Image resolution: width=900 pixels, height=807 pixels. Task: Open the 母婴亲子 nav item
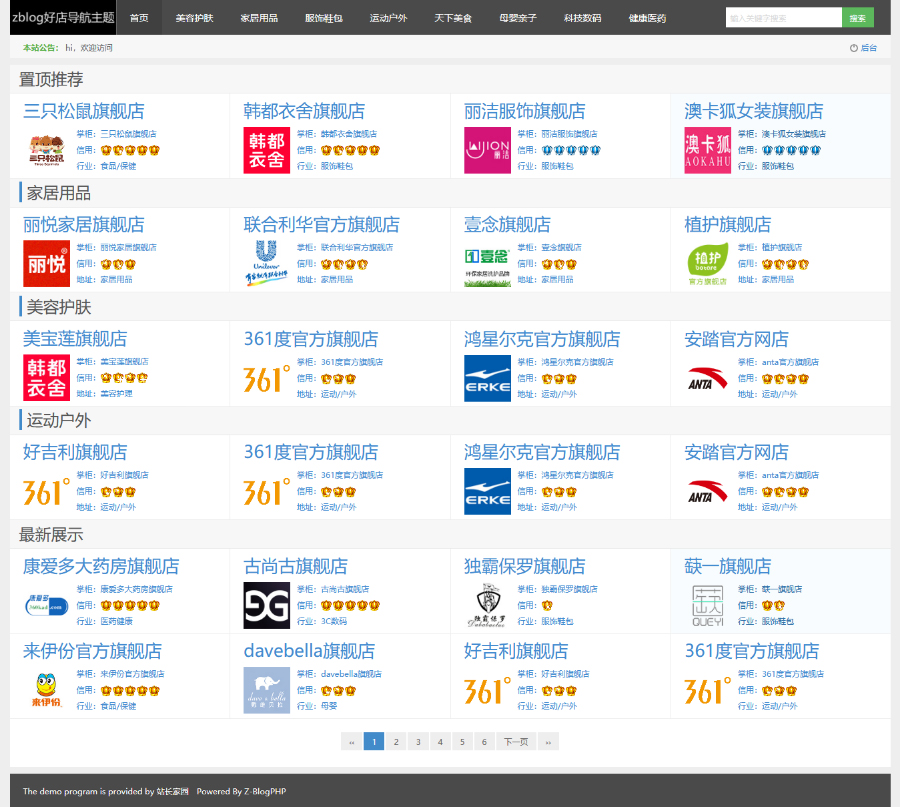tap(518, 18)
